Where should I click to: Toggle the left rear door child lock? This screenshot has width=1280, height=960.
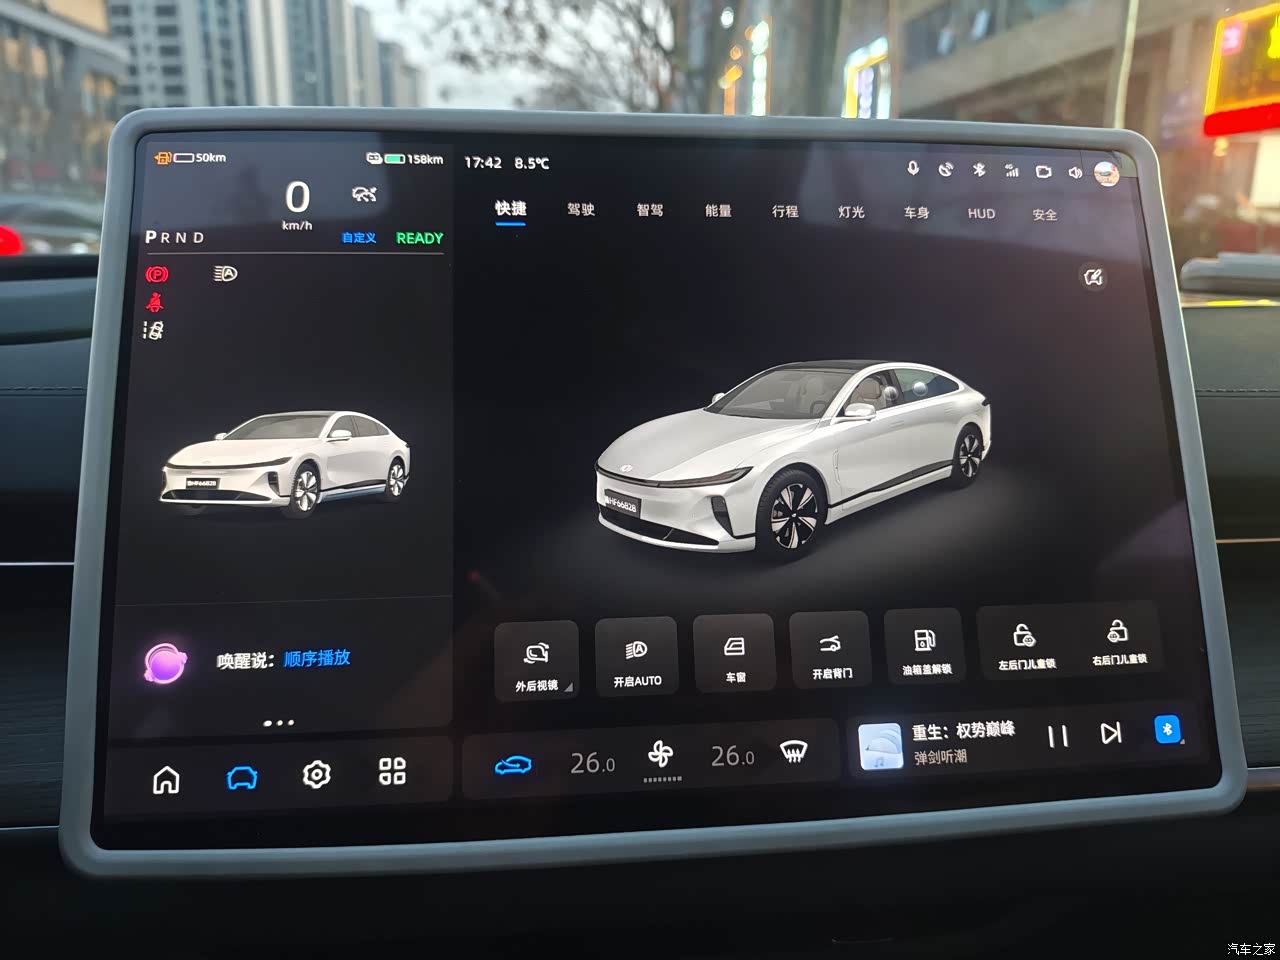click(x=1026, y=645)
